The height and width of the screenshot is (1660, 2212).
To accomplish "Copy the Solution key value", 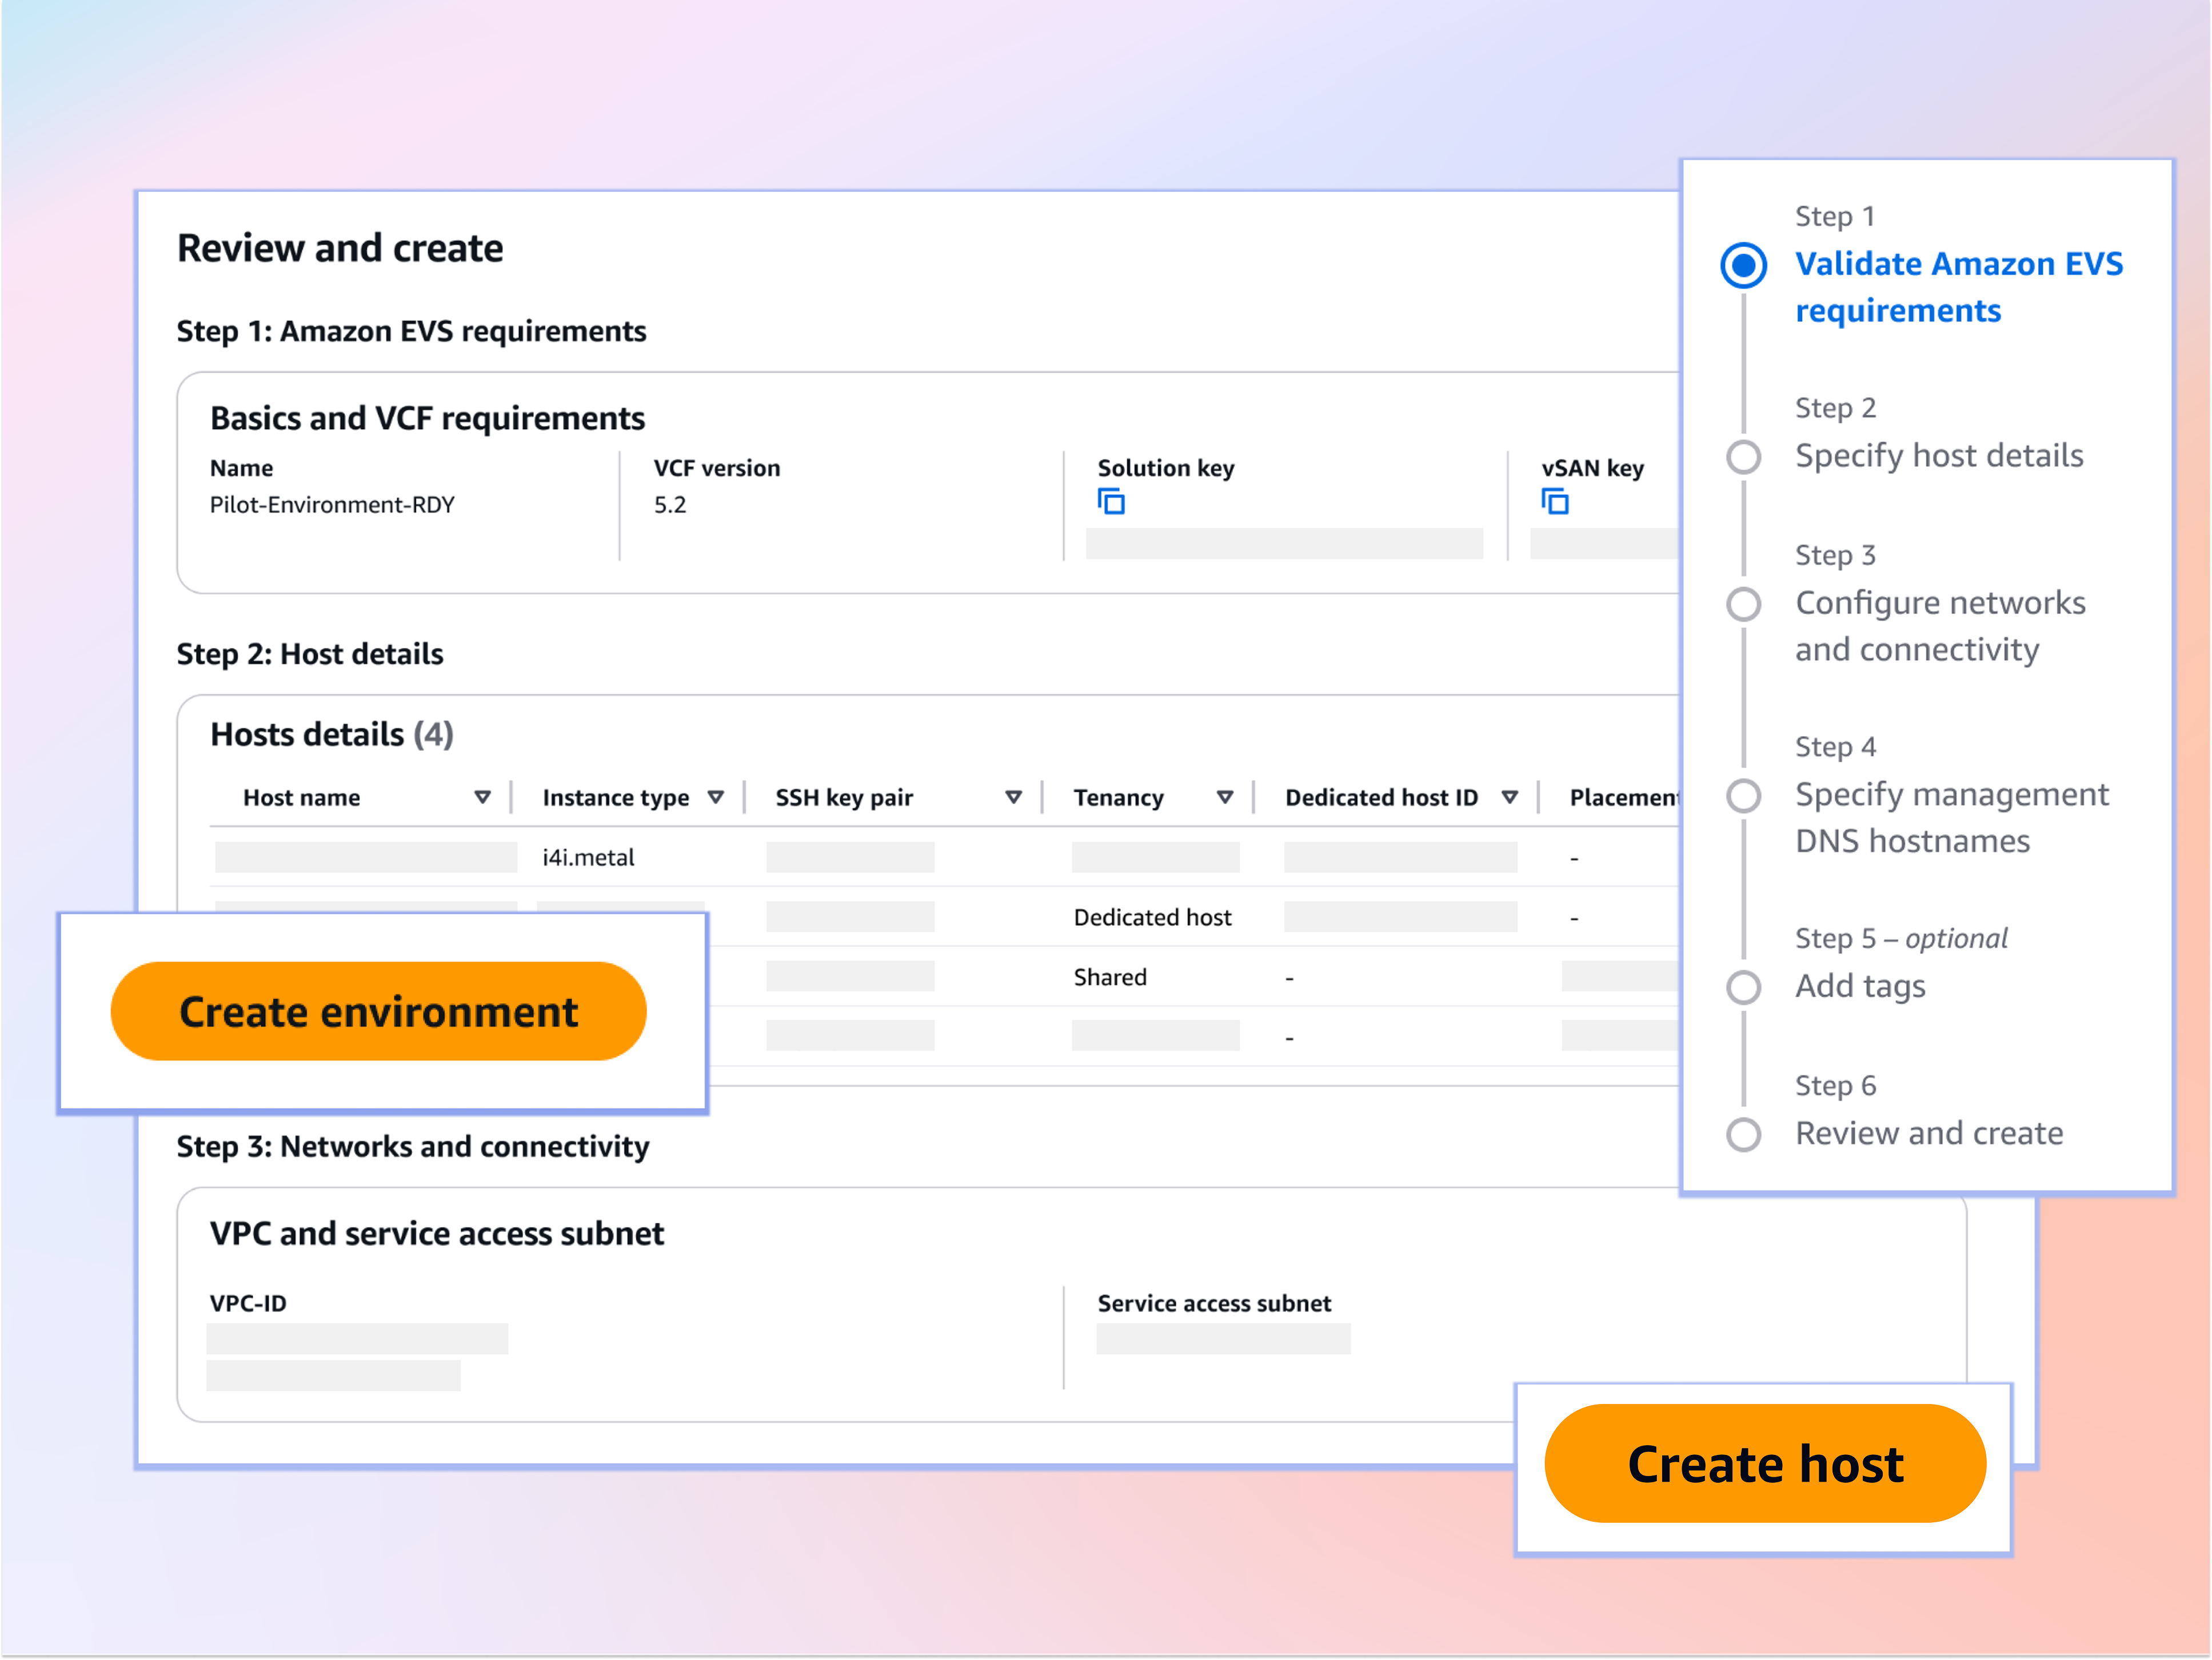I will tap(1112, 502).
